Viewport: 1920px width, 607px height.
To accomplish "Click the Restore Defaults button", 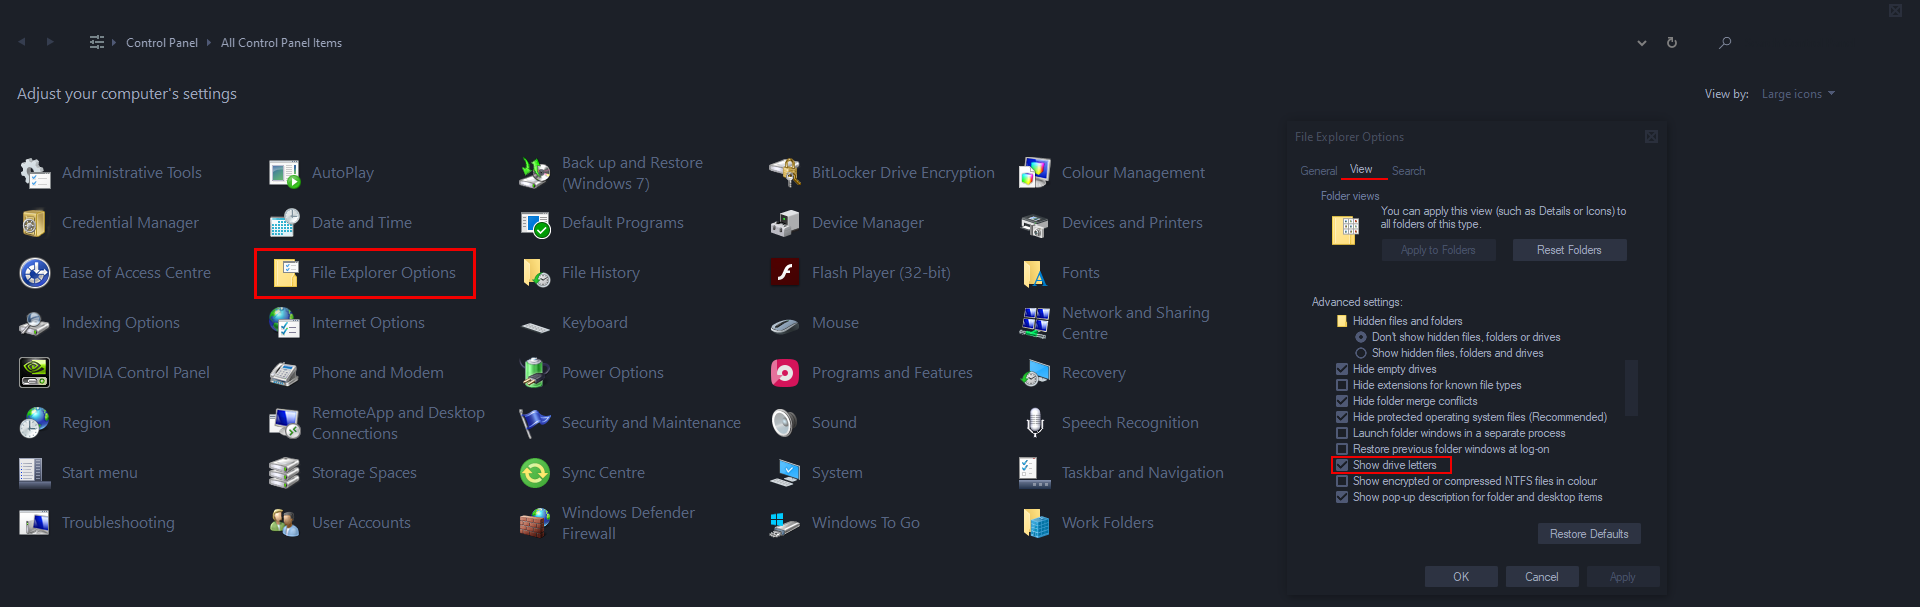I will [1589, 534].
